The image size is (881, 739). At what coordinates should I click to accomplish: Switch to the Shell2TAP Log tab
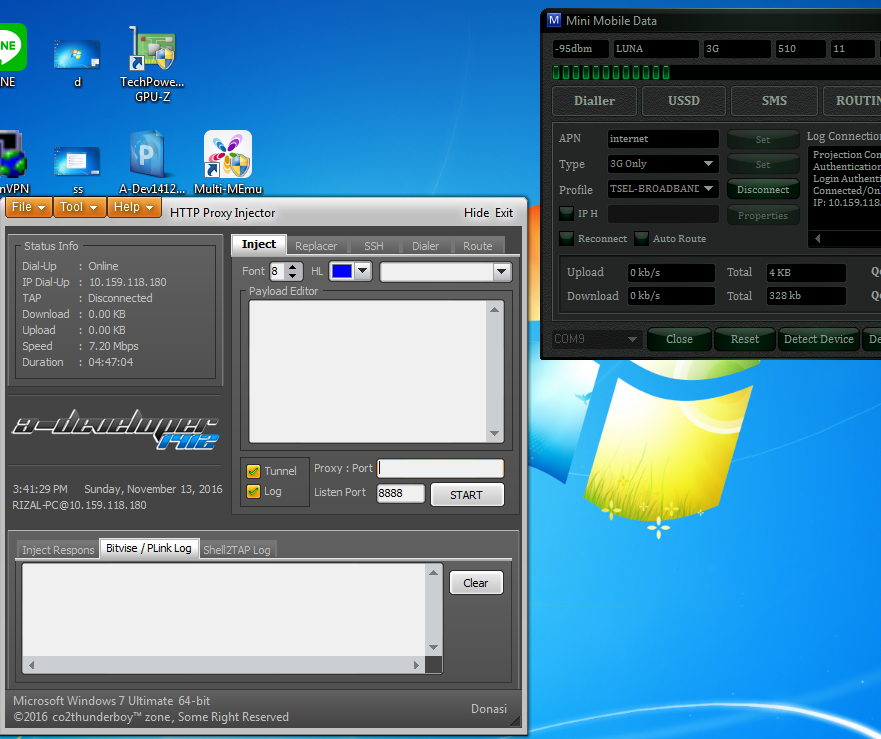pos(237,550)
